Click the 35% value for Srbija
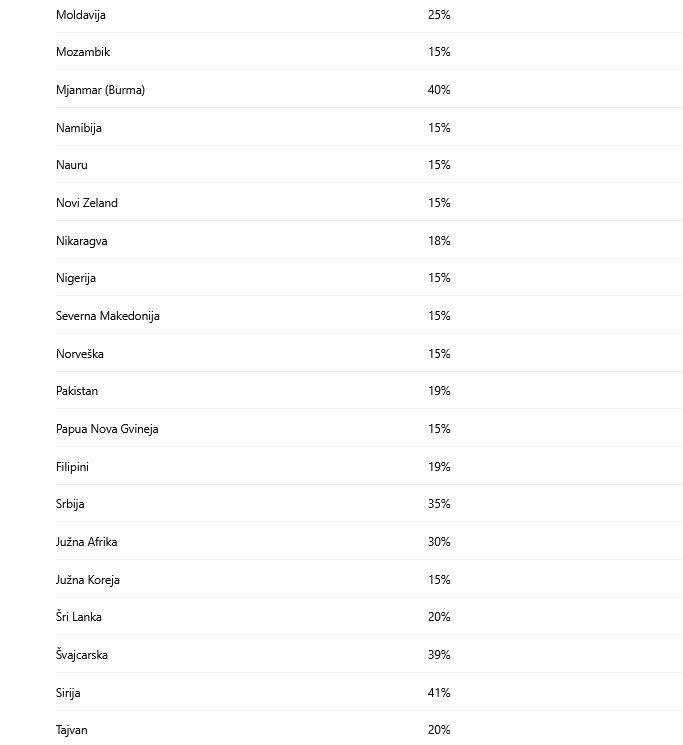Screen dimensions: 683x745 (x=439, y=504)
